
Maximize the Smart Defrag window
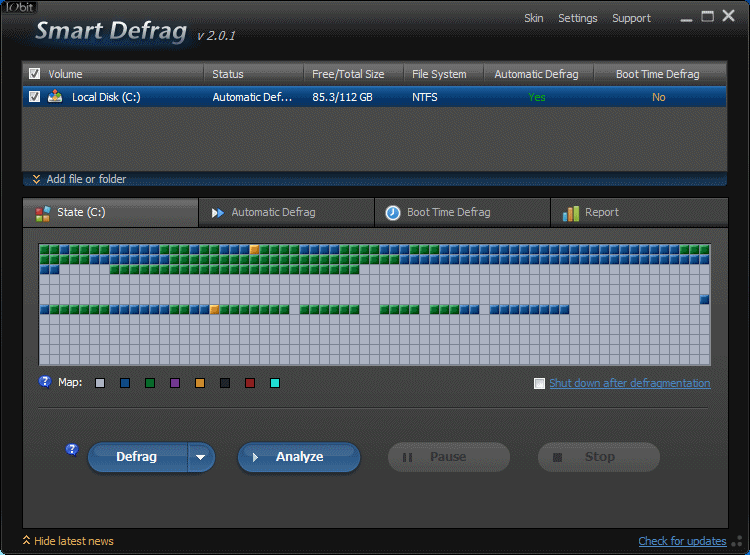pos(707,16)
